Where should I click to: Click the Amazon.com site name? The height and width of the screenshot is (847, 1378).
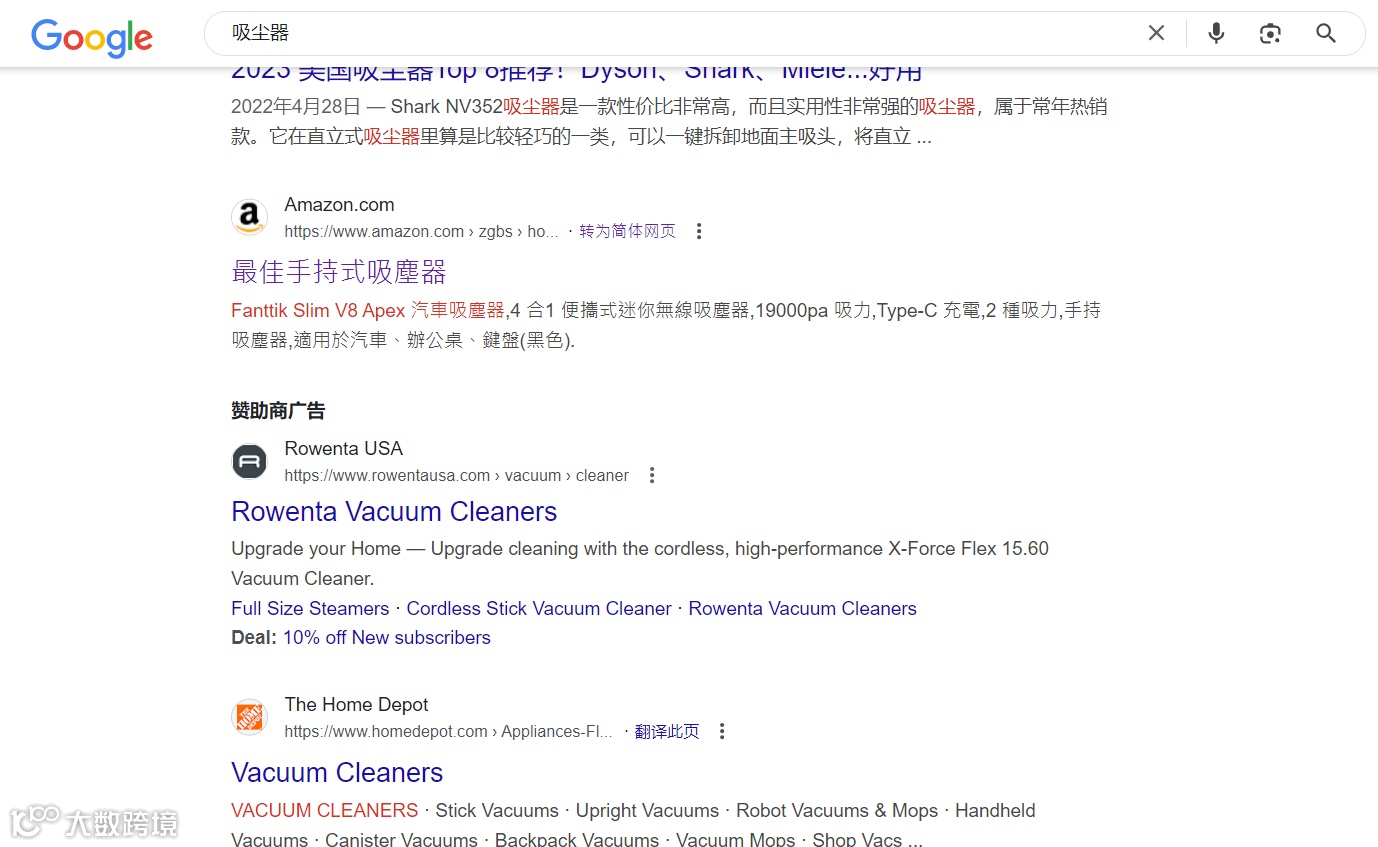pyautogui.click(x=339, y=204)
